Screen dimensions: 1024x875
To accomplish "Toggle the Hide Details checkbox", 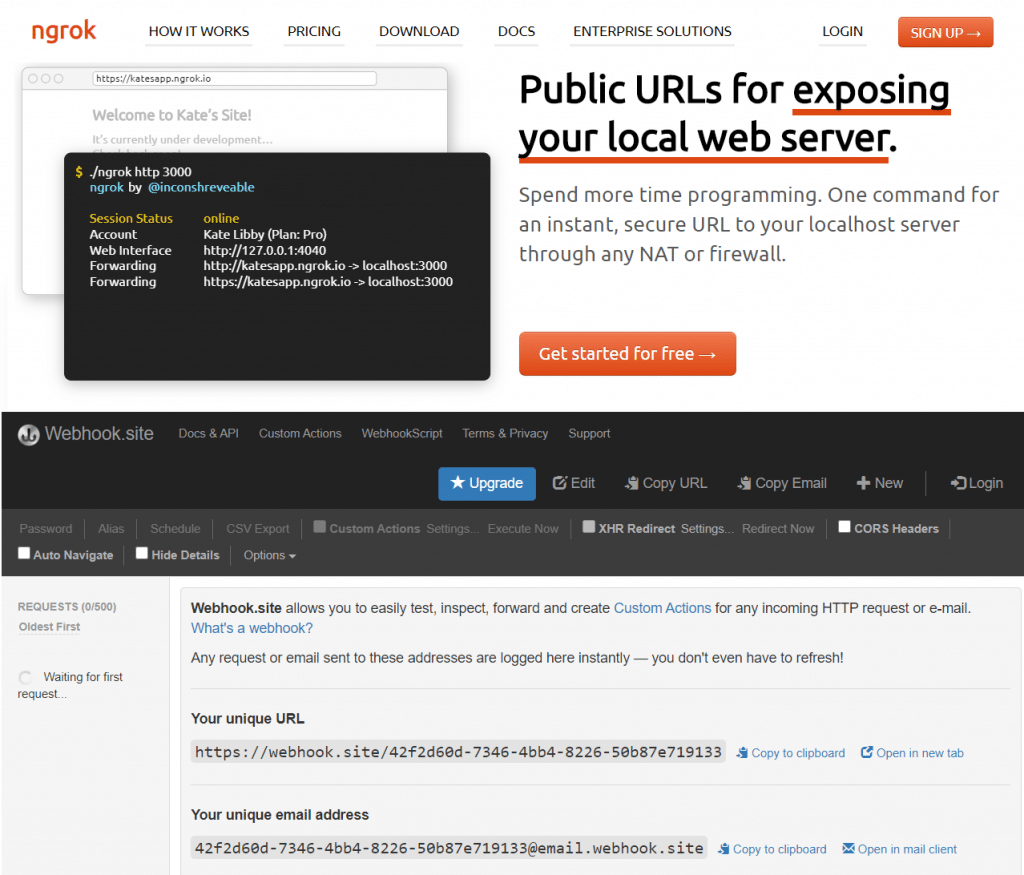I will 142,553.
